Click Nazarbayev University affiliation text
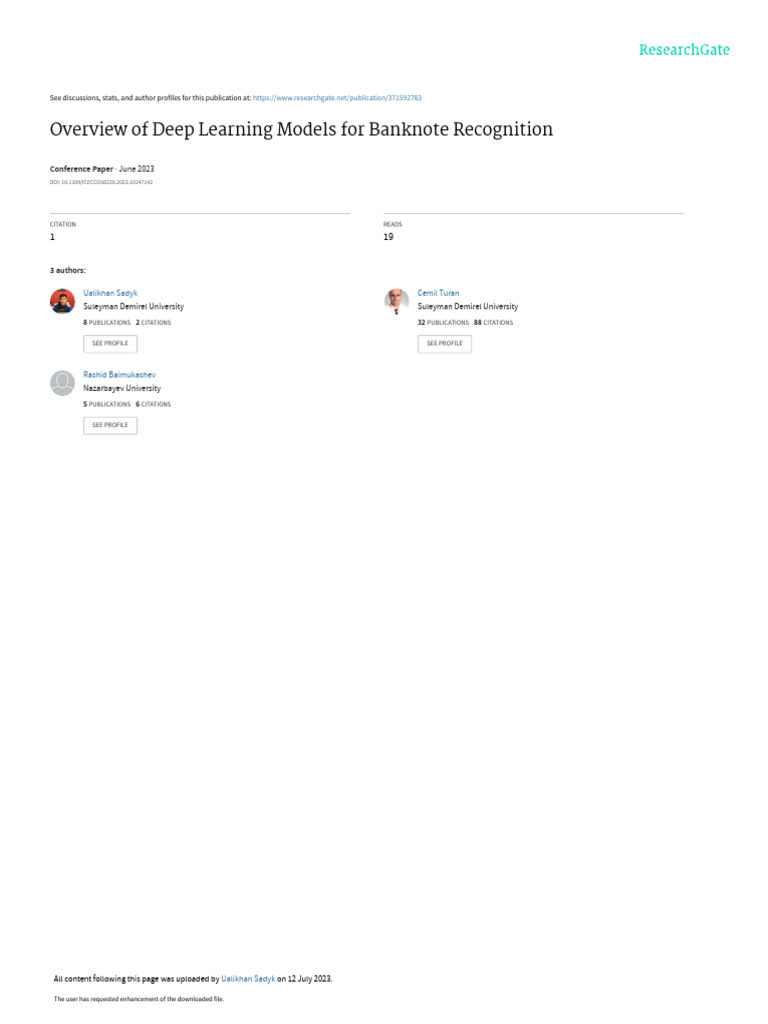 pyautogui.click(x=122, y=388)
